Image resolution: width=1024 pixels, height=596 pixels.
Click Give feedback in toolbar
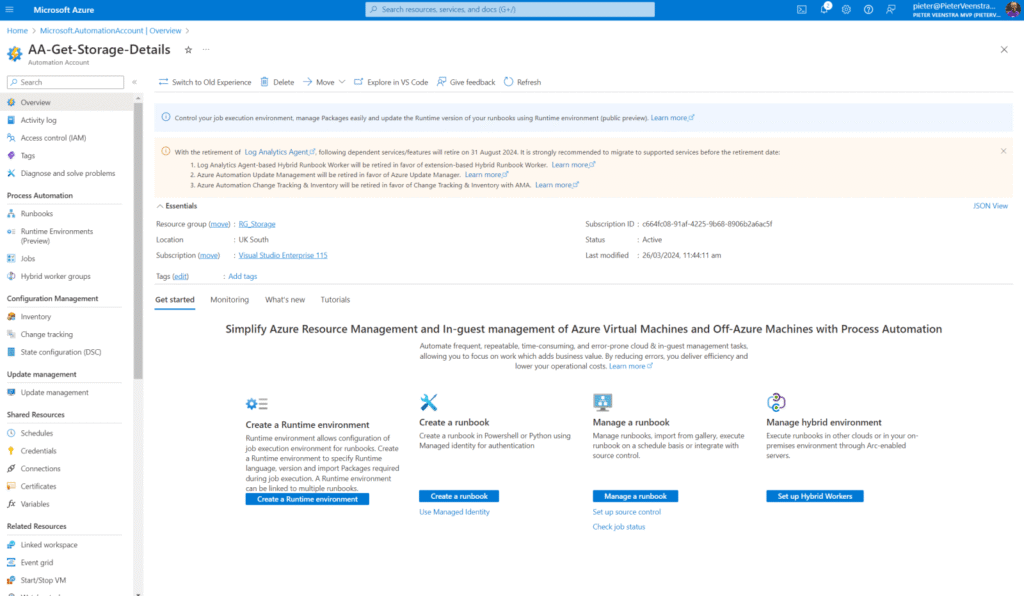coord(466,82)
